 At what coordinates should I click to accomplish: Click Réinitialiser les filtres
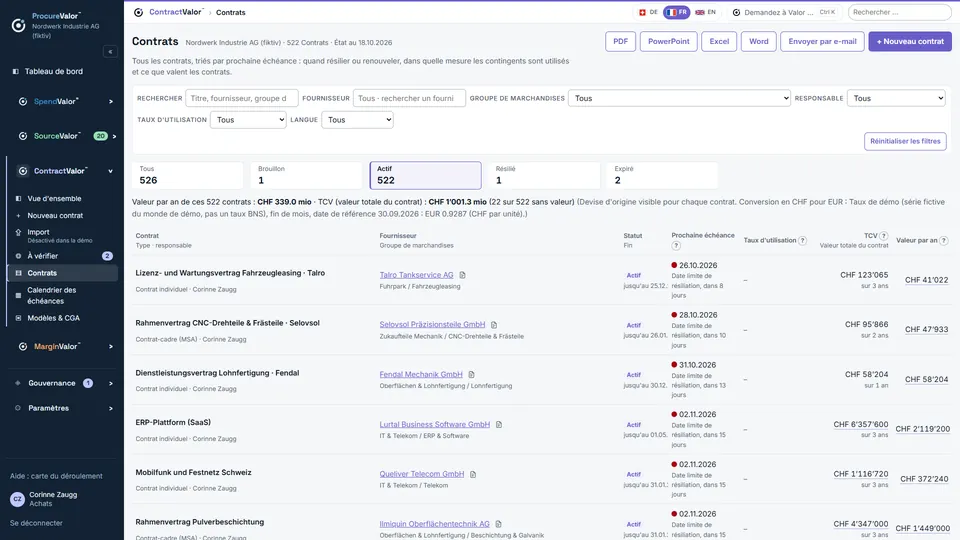[905, 141]
